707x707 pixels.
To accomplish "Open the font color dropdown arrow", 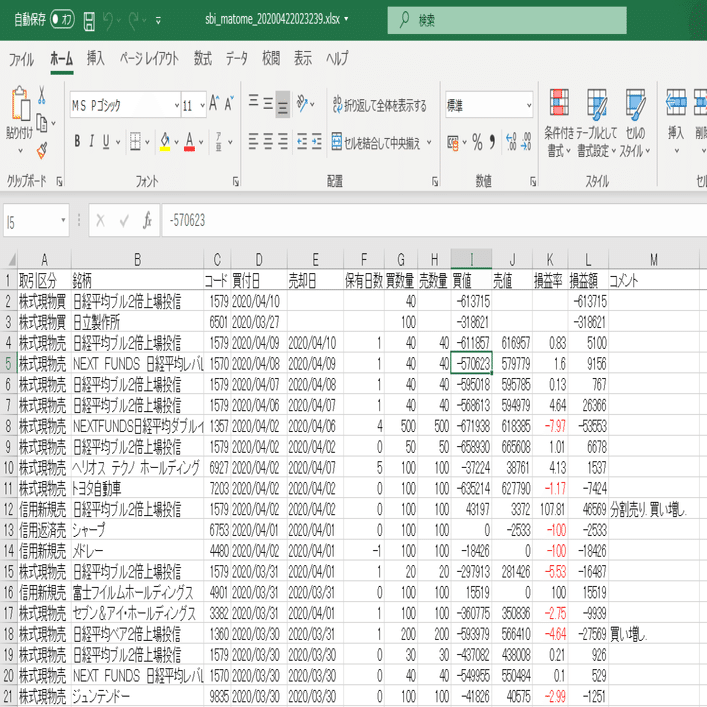I will [201, 142].
